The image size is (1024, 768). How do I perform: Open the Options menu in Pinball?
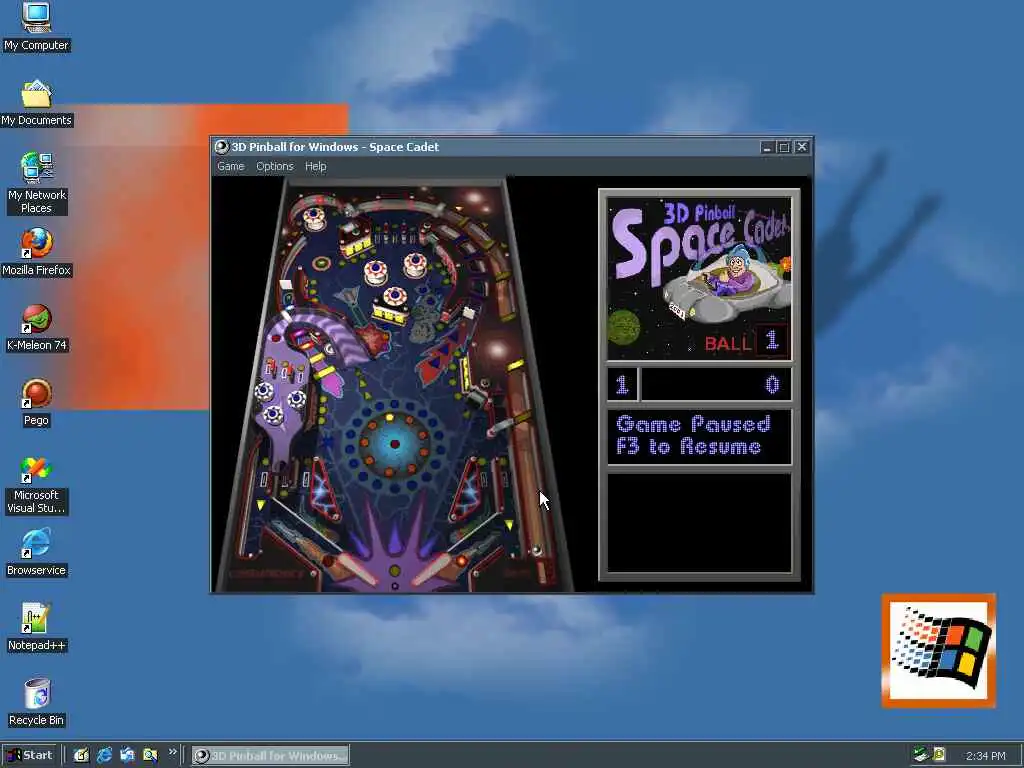[274, 167]
